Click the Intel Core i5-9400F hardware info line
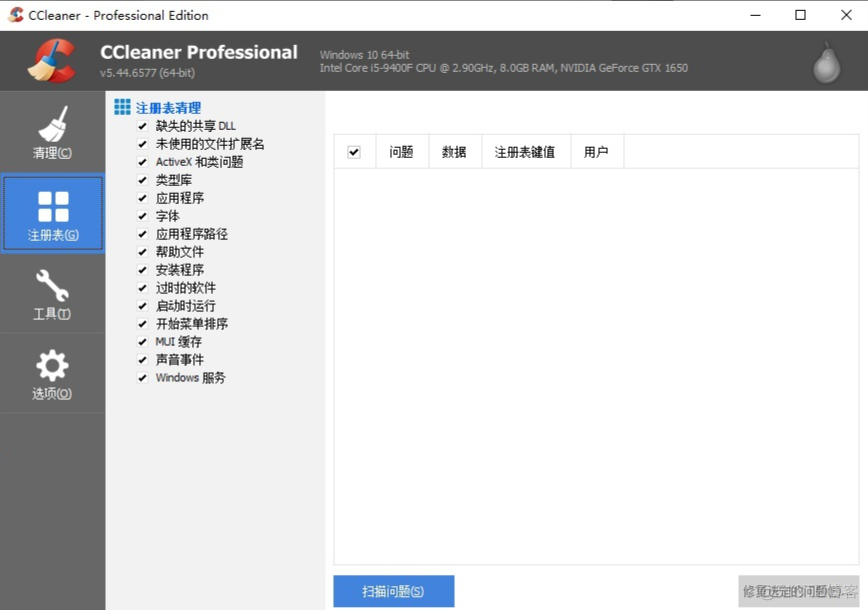 [x=504, y=68]
